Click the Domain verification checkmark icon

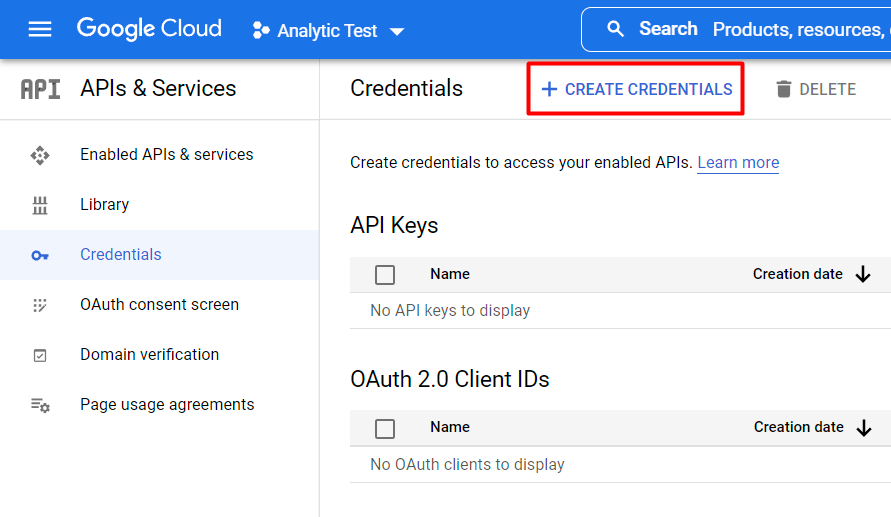[40, 355]
